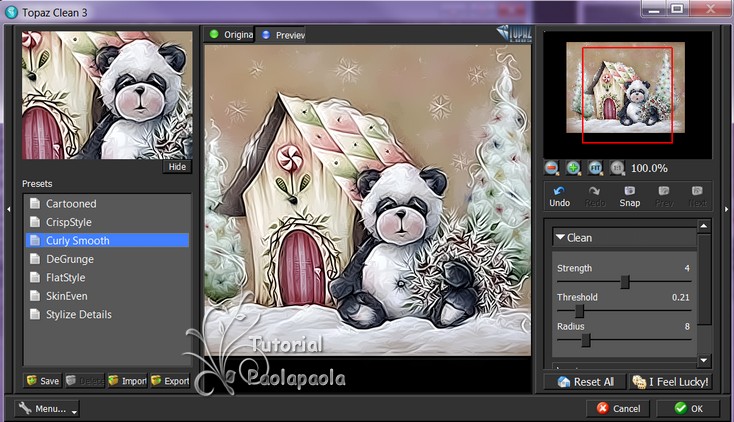Click the navigator thumbnail image
Viewport: 734px width, 422px height.
[625, 88]
